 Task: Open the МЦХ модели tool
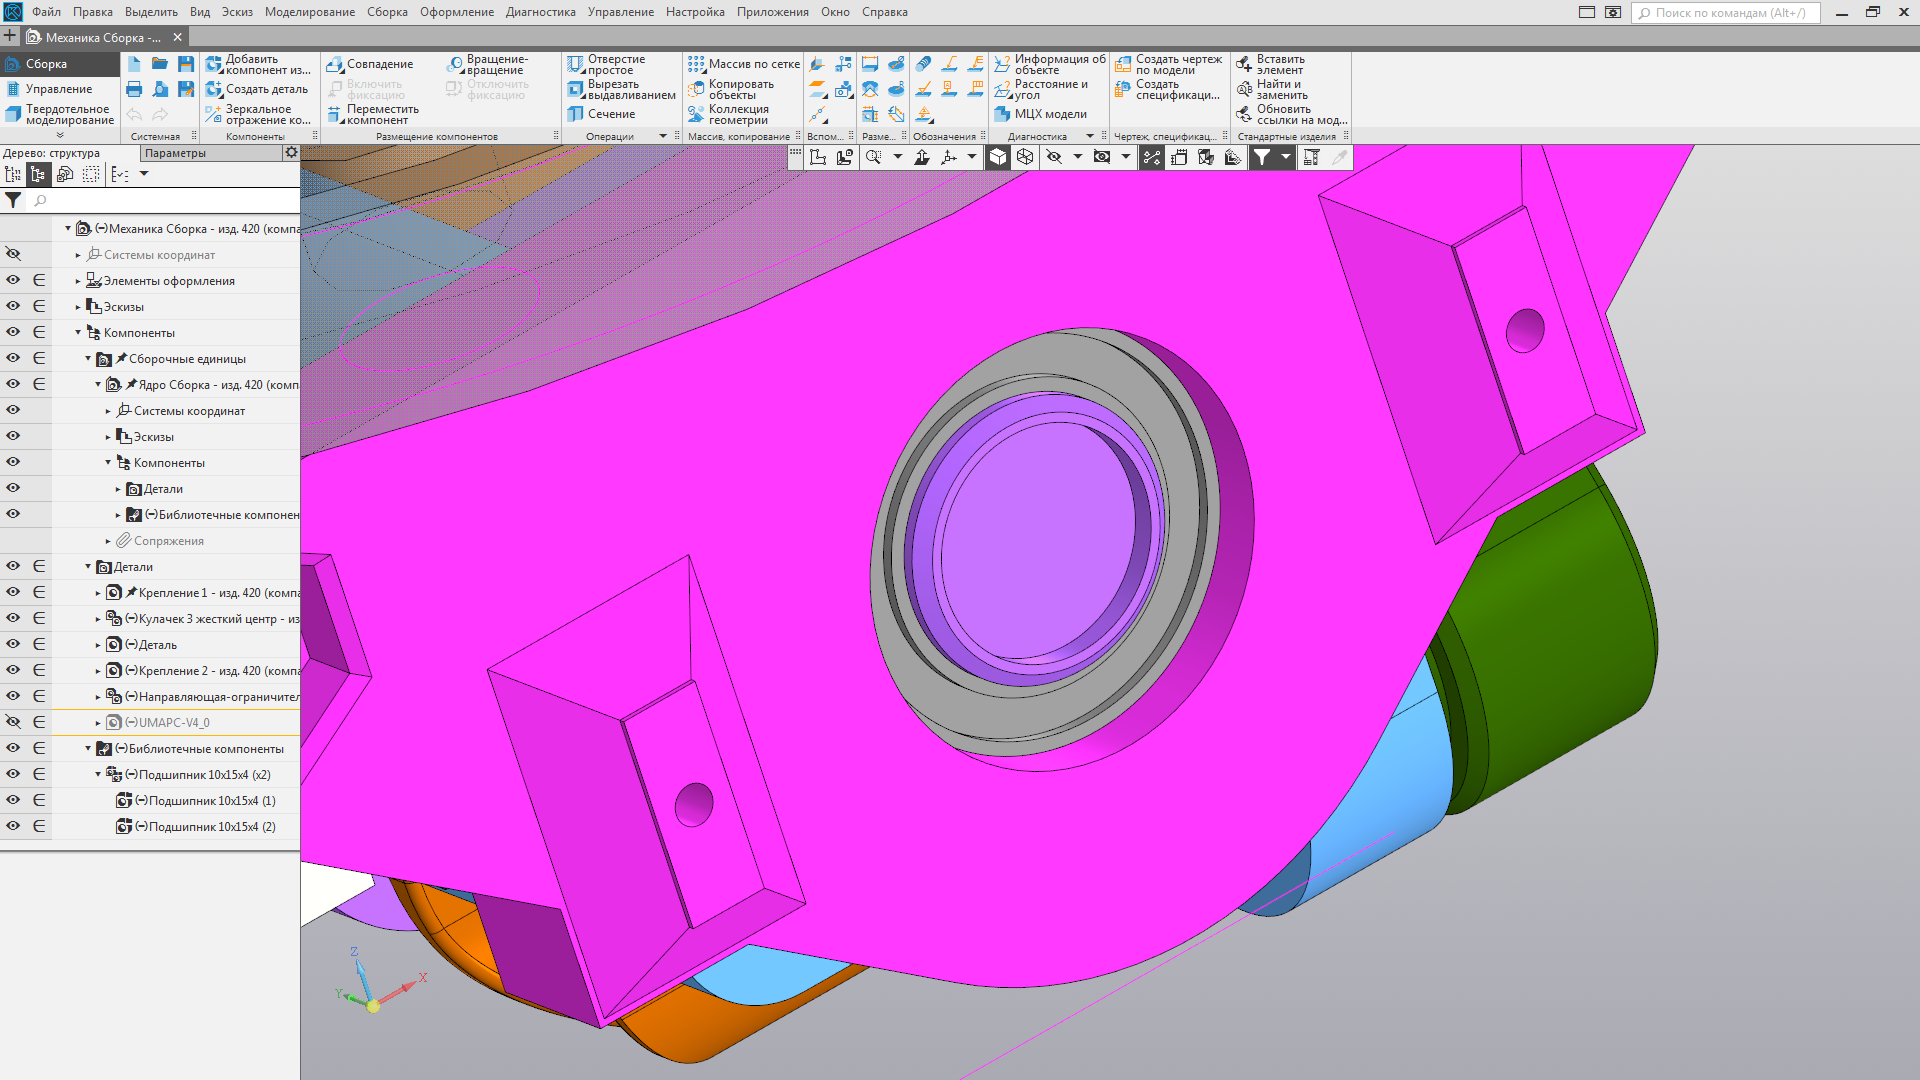point(1040,114)
